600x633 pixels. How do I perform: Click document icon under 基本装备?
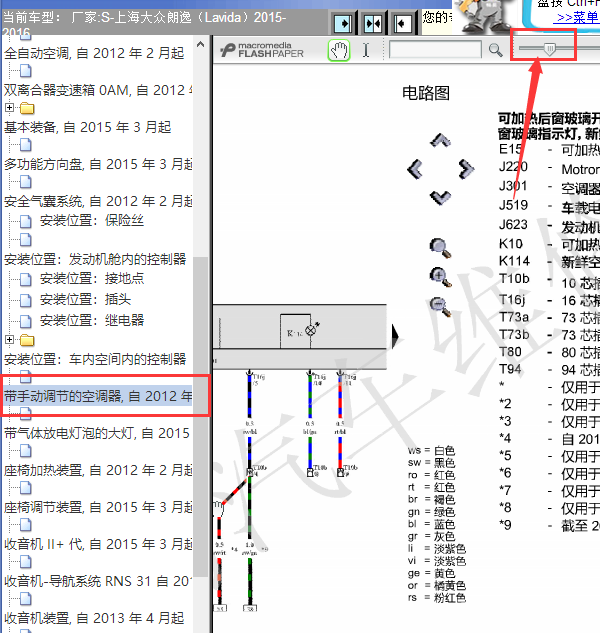point(25,145)
